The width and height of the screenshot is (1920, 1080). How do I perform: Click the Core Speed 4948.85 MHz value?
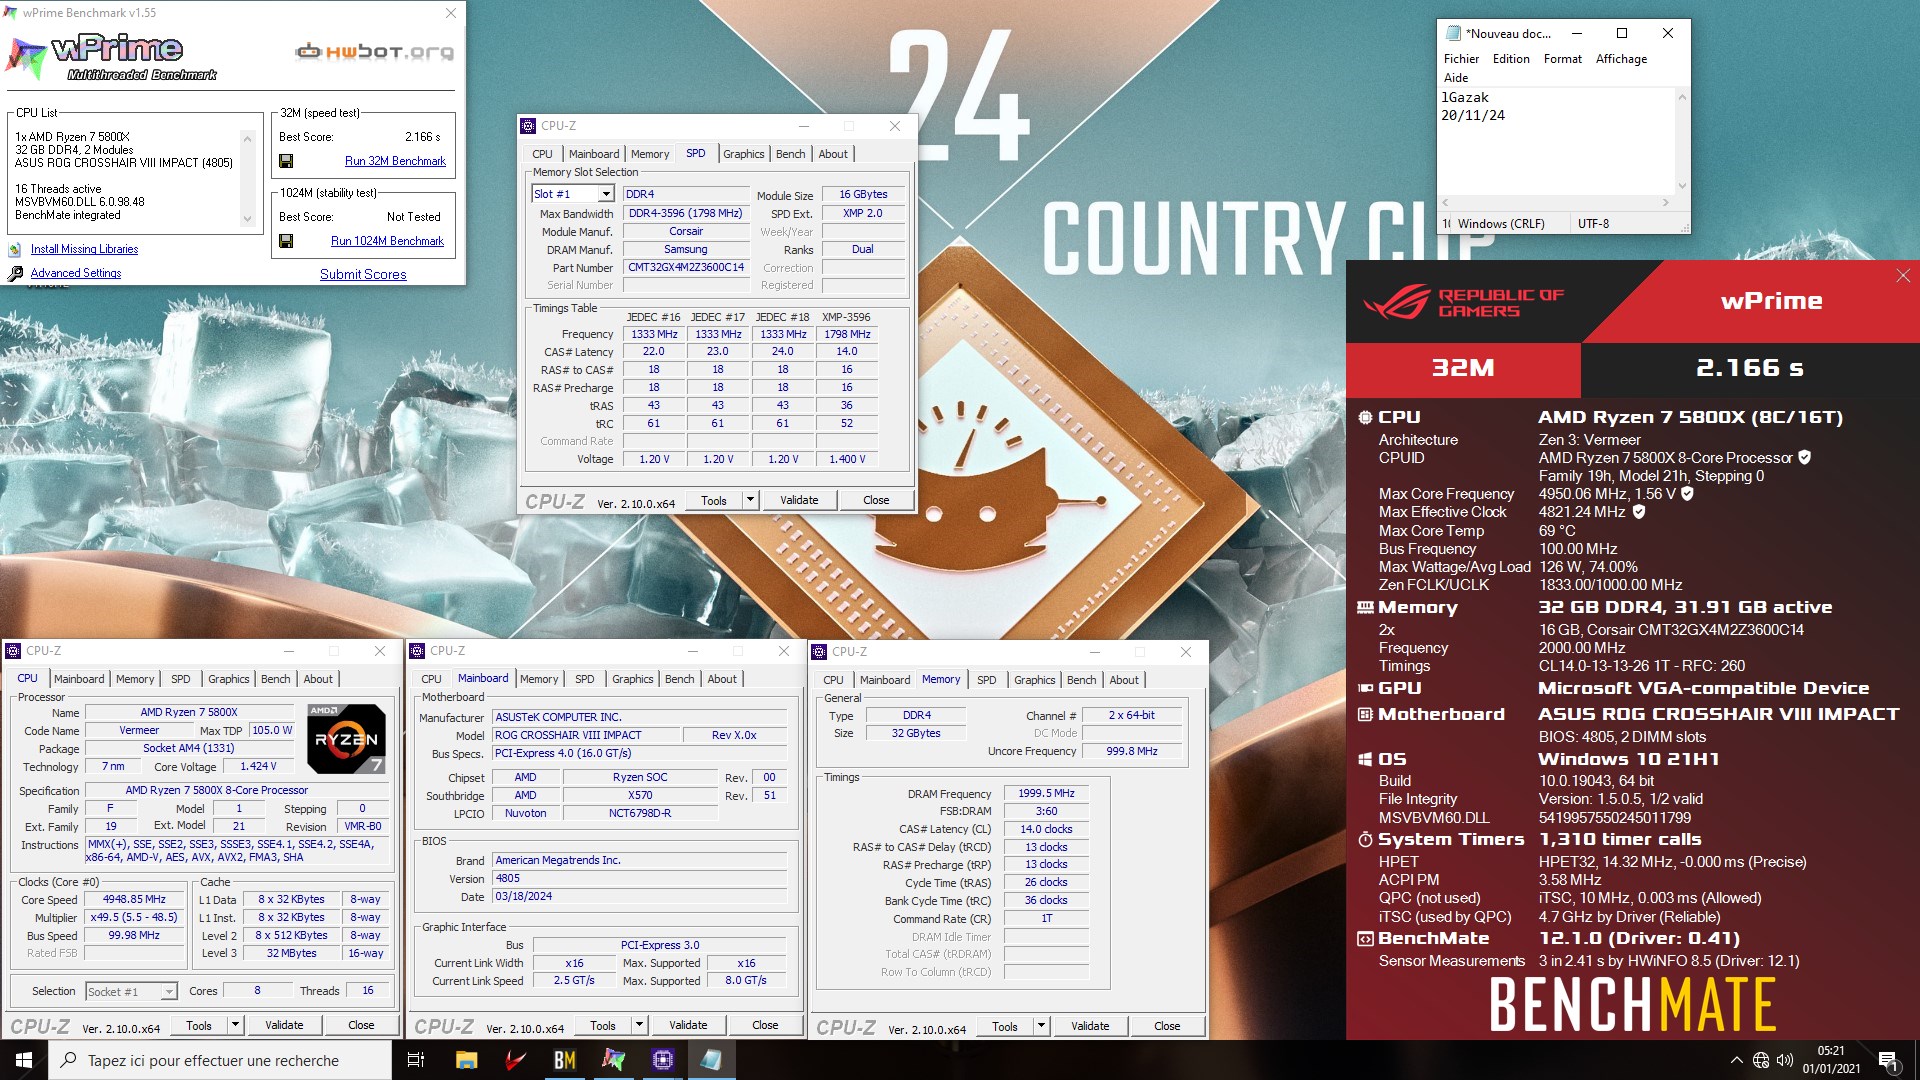(x=134, y=899)
